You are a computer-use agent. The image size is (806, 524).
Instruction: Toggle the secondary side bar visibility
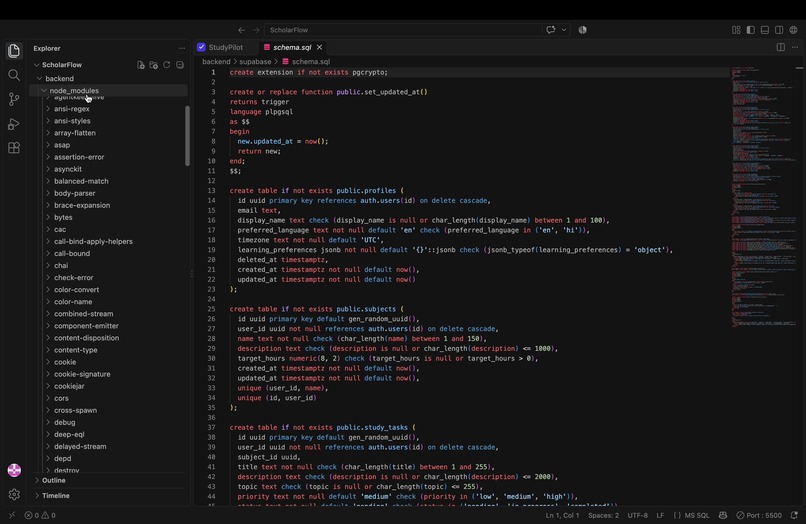(x=779, y=30)
